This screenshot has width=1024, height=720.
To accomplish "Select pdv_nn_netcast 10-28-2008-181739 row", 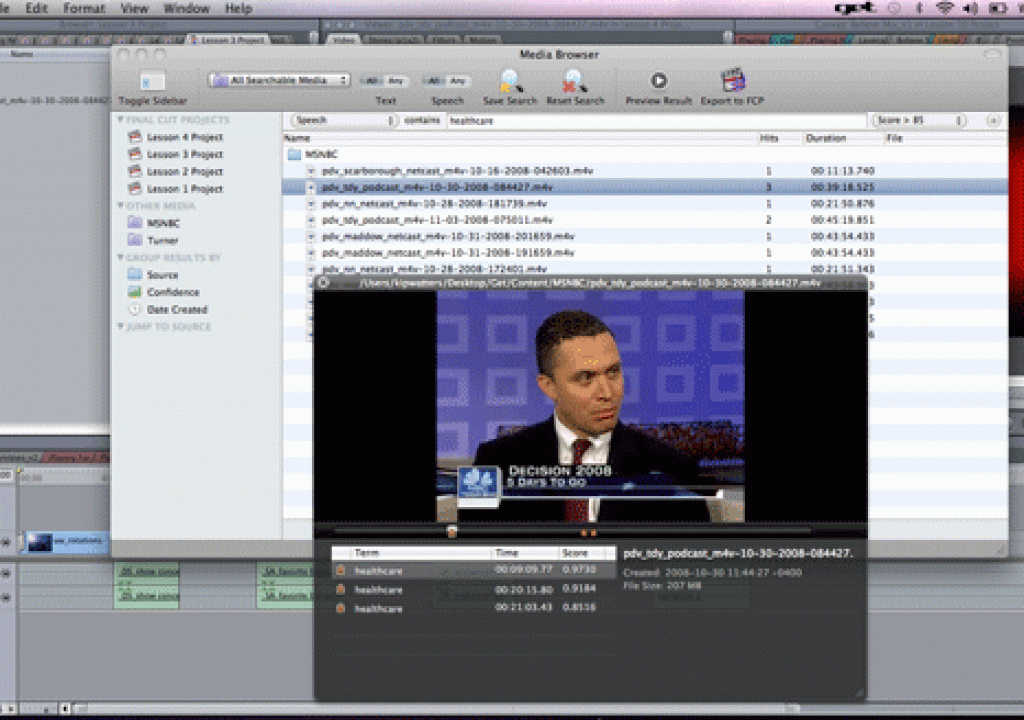I will click(x=645, y=204).
